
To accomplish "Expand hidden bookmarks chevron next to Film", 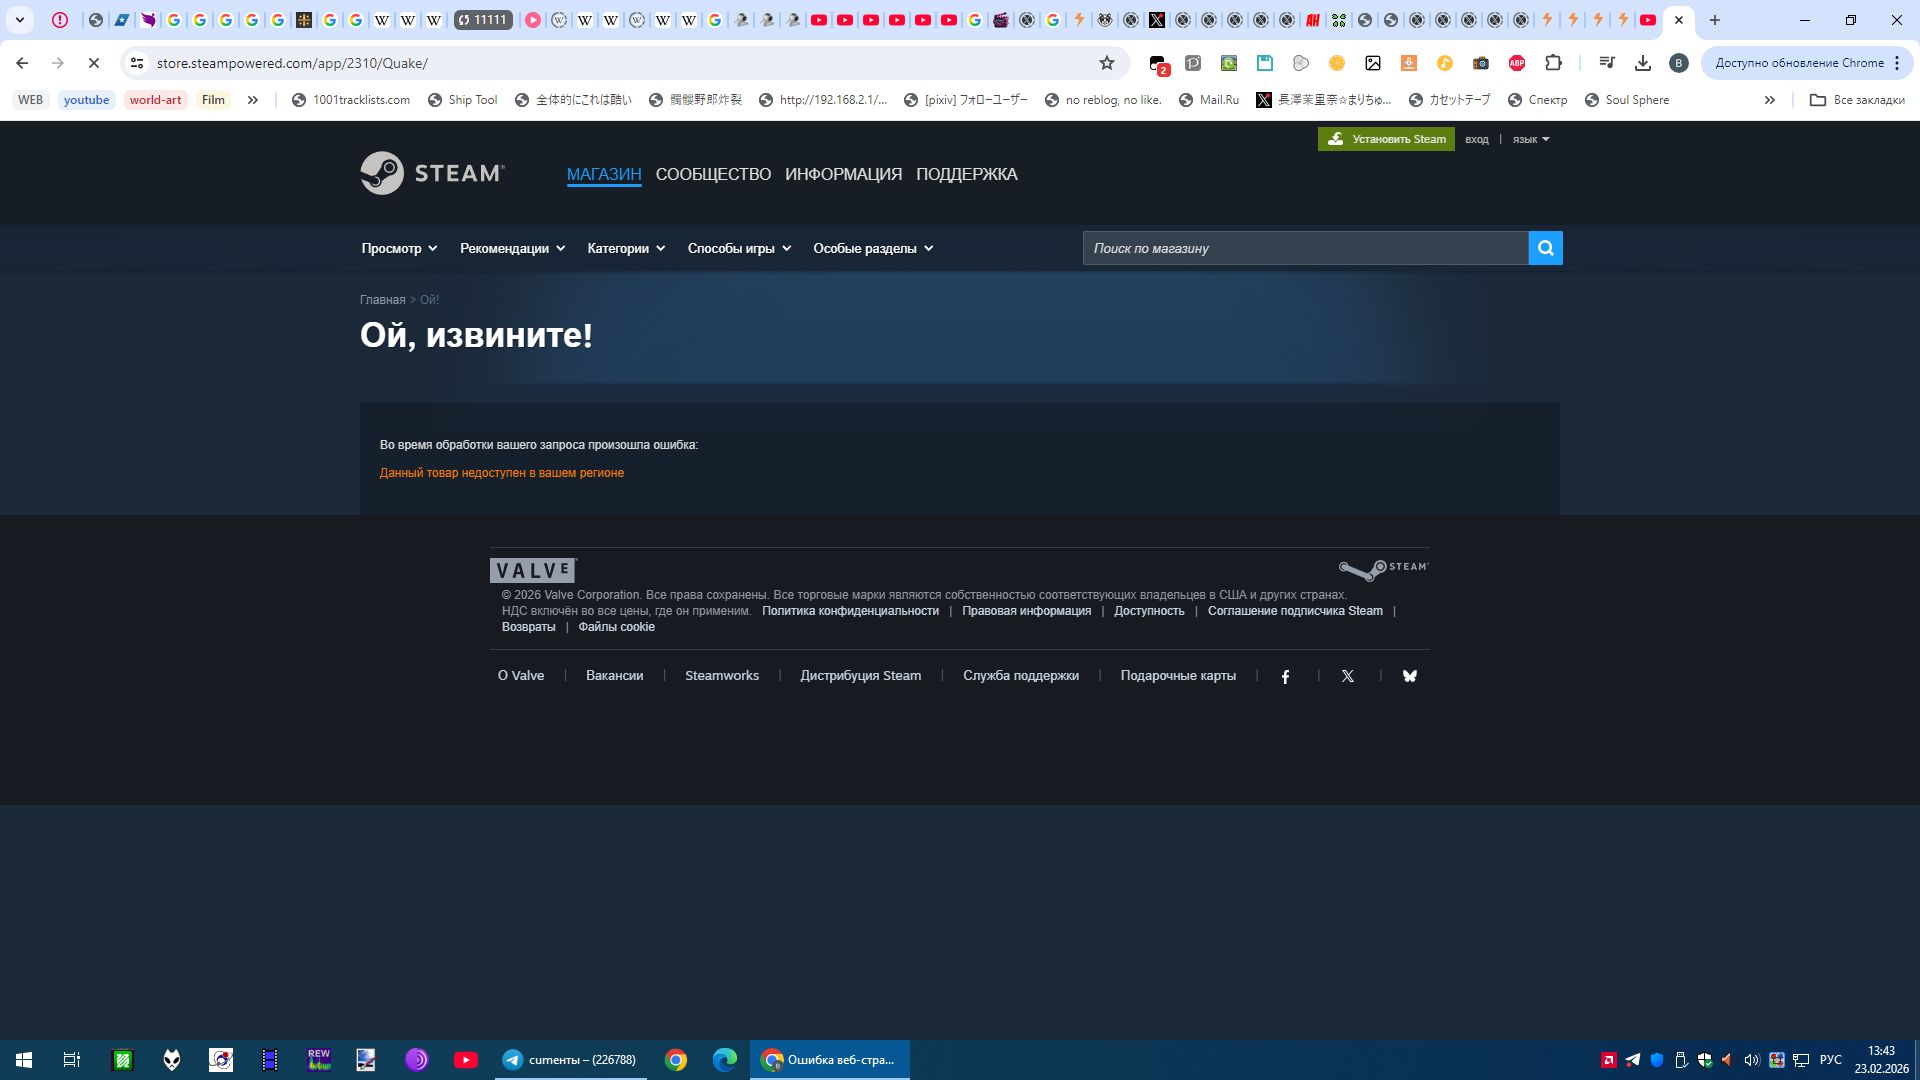I will point(253,100).
